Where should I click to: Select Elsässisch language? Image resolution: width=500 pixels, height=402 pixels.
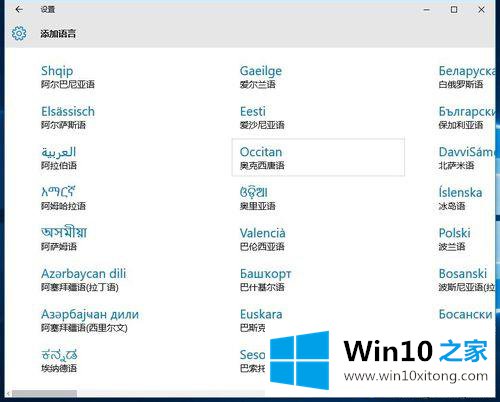click(68, 117)
